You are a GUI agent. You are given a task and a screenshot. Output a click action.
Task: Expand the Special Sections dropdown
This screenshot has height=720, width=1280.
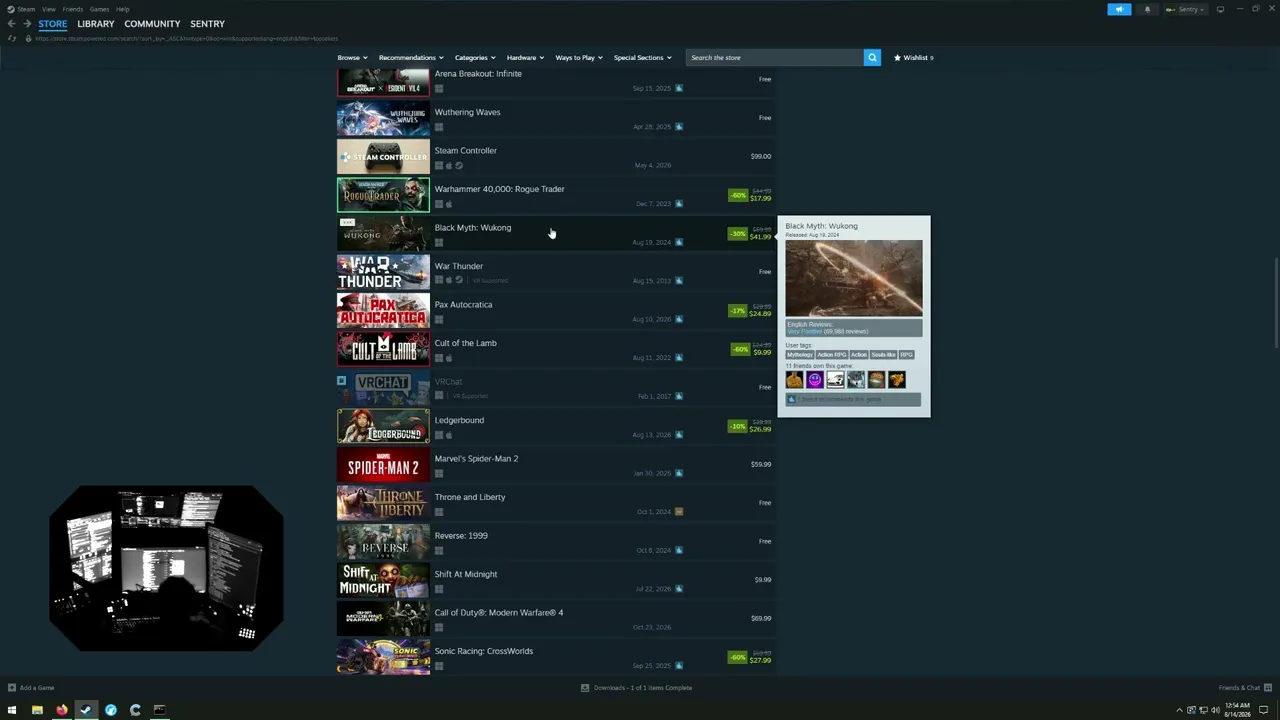click(x=642, y=58)
